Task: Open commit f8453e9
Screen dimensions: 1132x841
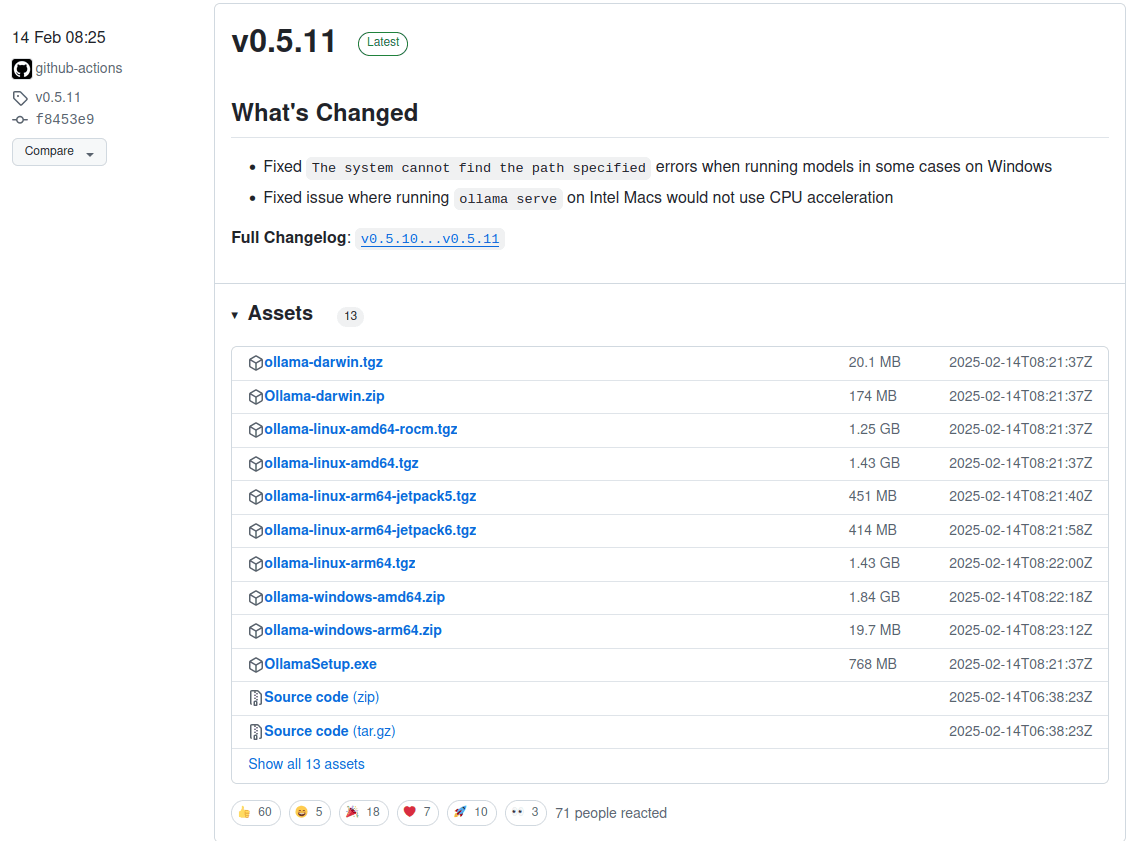Action: click(x=65, y=119)
